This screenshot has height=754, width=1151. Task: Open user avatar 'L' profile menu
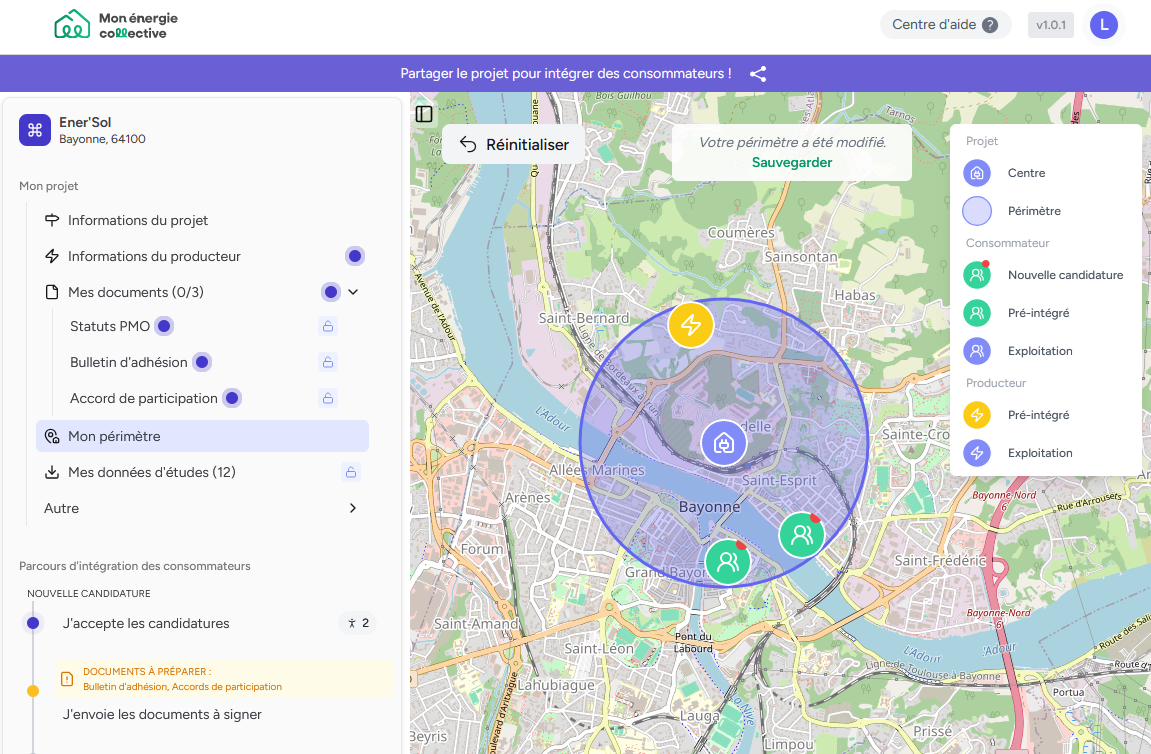1104,25
